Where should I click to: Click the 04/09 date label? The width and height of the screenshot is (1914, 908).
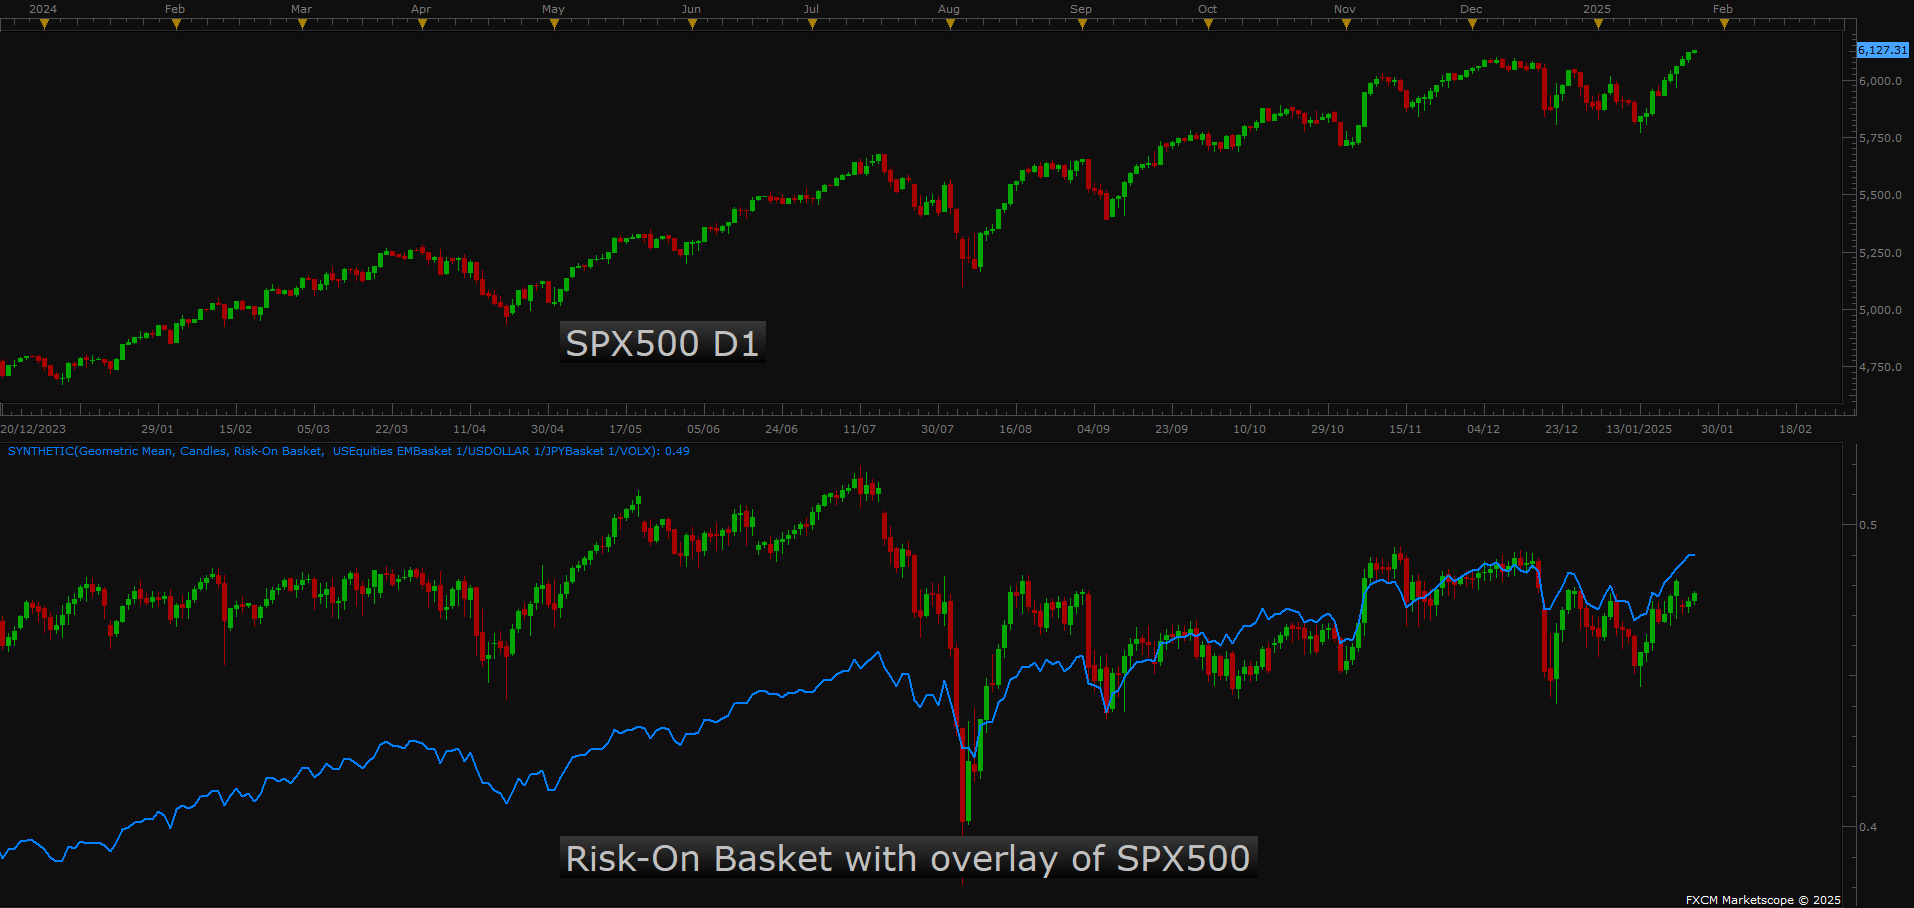coord(1093,429)
